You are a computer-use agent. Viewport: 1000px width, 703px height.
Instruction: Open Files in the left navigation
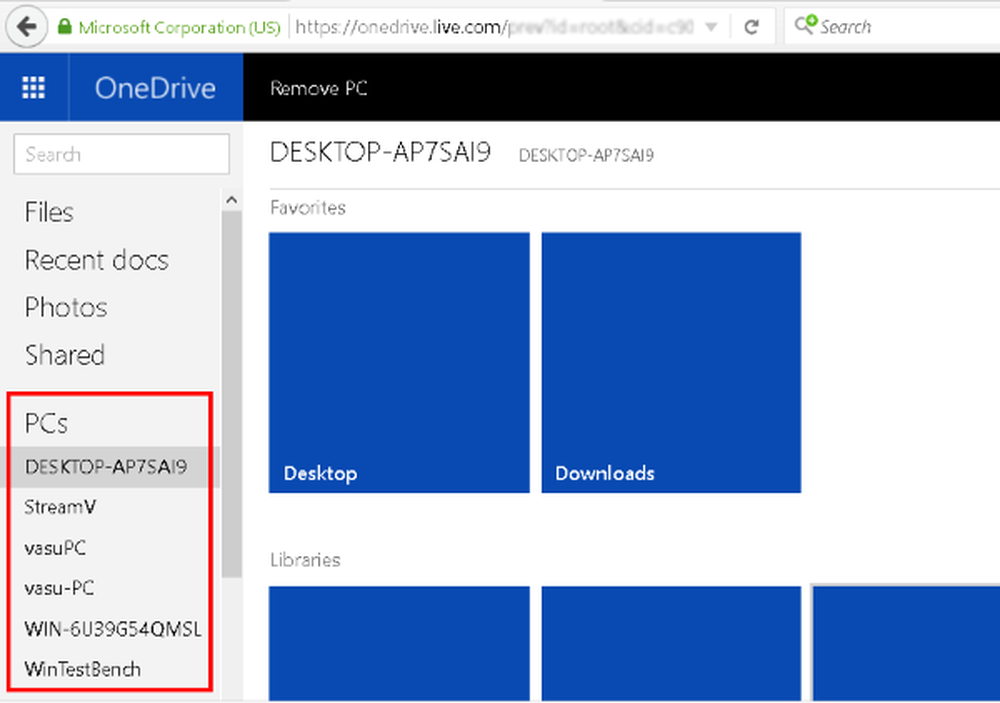click(49, 212)
